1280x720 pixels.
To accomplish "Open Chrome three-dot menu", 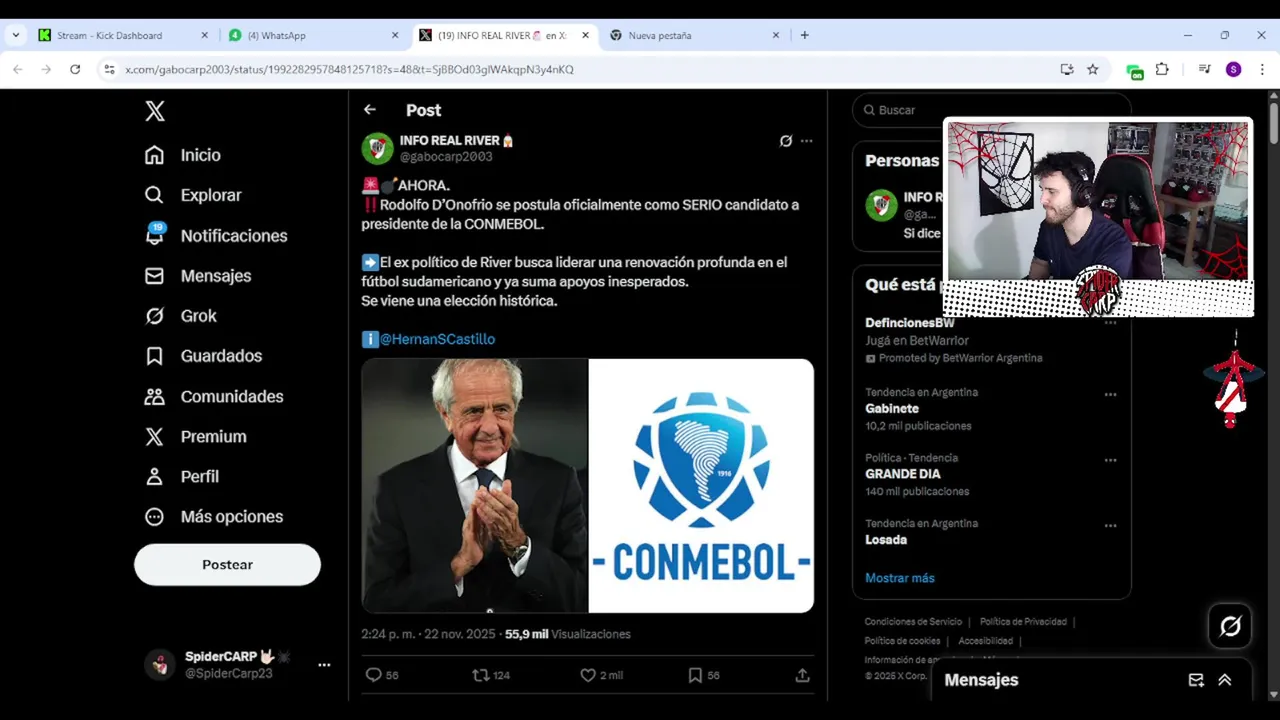I will [1262, 69].
